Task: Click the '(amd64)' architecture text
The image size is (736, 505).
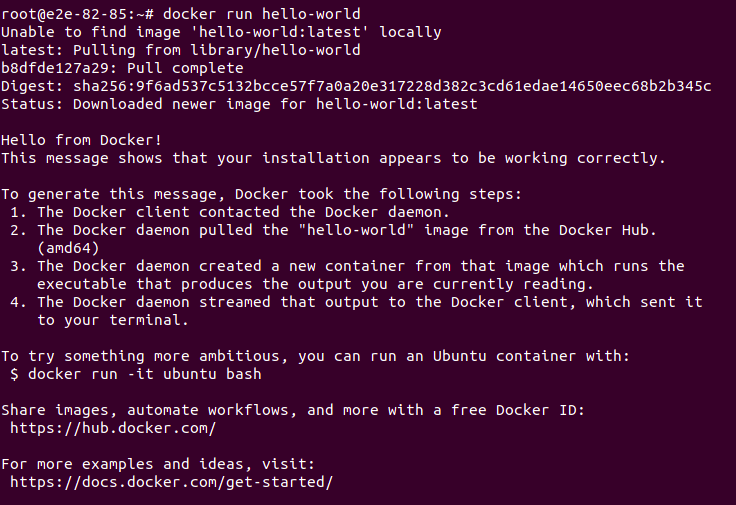Action: coord(68,248)
